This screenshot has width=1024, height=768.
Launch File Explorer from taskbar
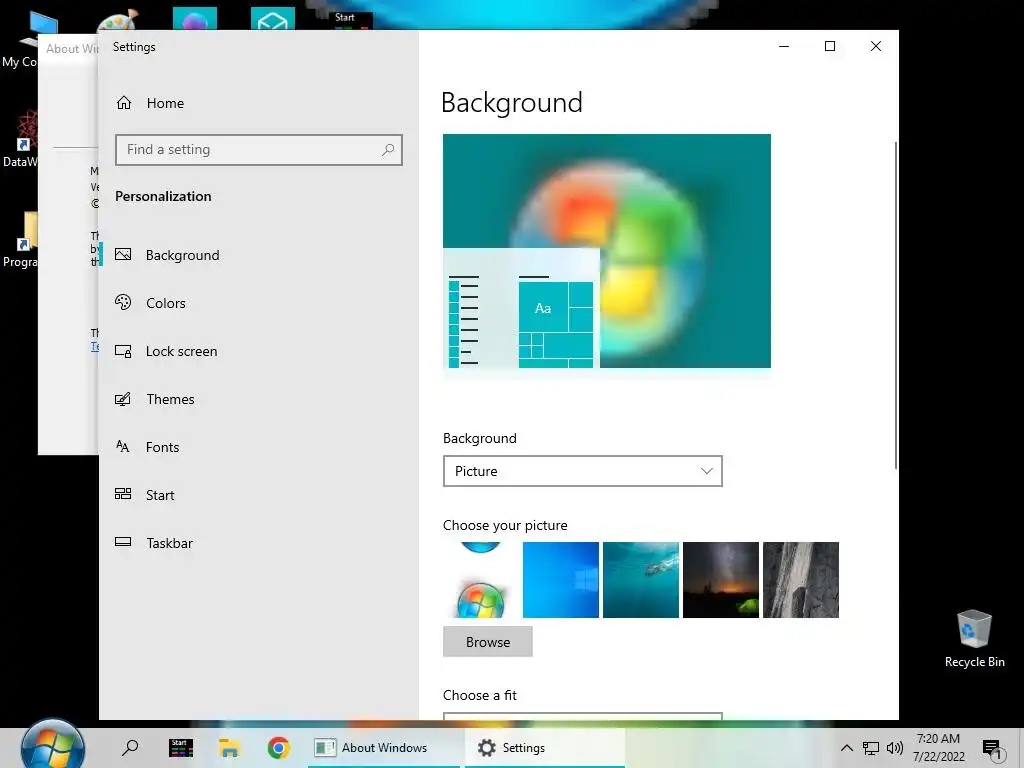click(x=229, y=747)
